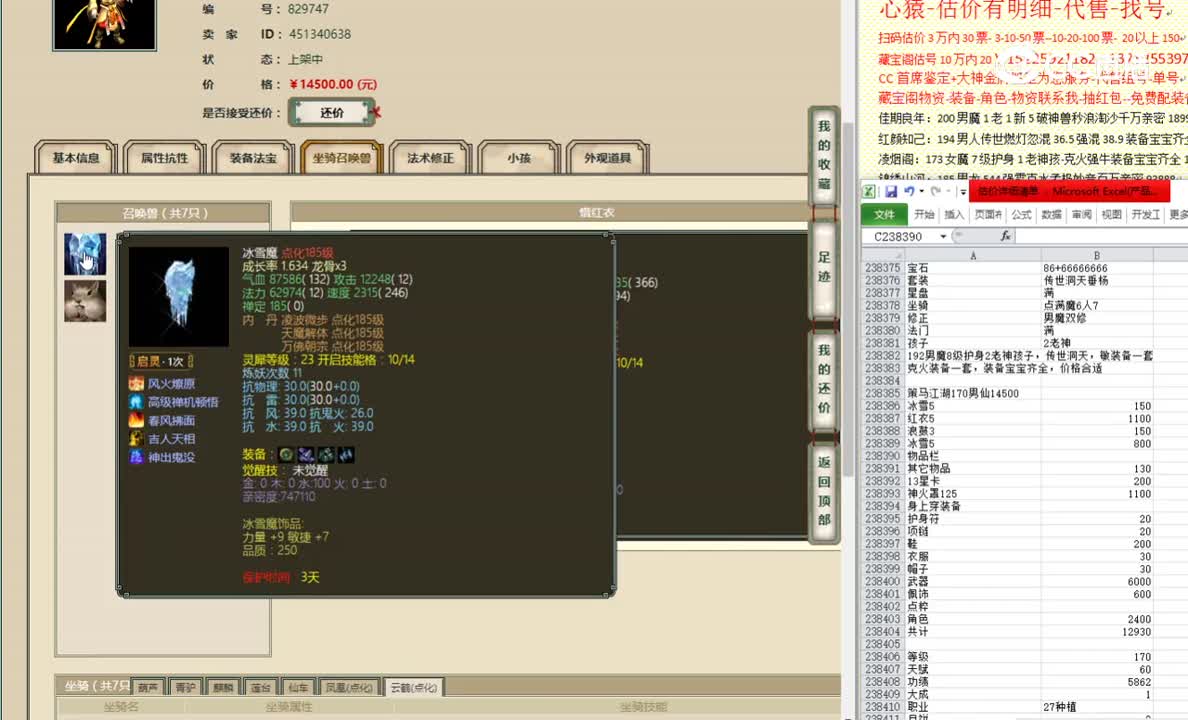Click the 武器 cell in Excel
Viewport: 1188px width, 720px height.
pos(973,581)
